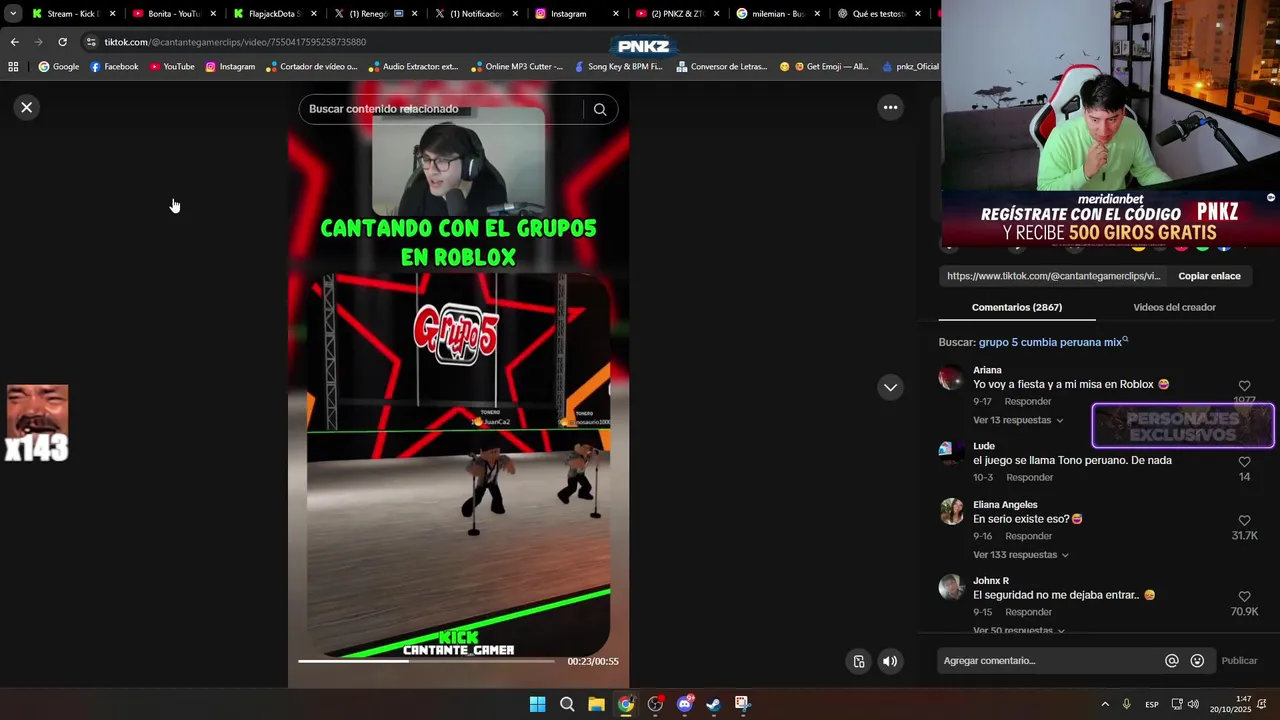Viewport: 1280px width, 720px height.
Task: Show hidden tray icons chevron
Action: tap(1105, 704)
